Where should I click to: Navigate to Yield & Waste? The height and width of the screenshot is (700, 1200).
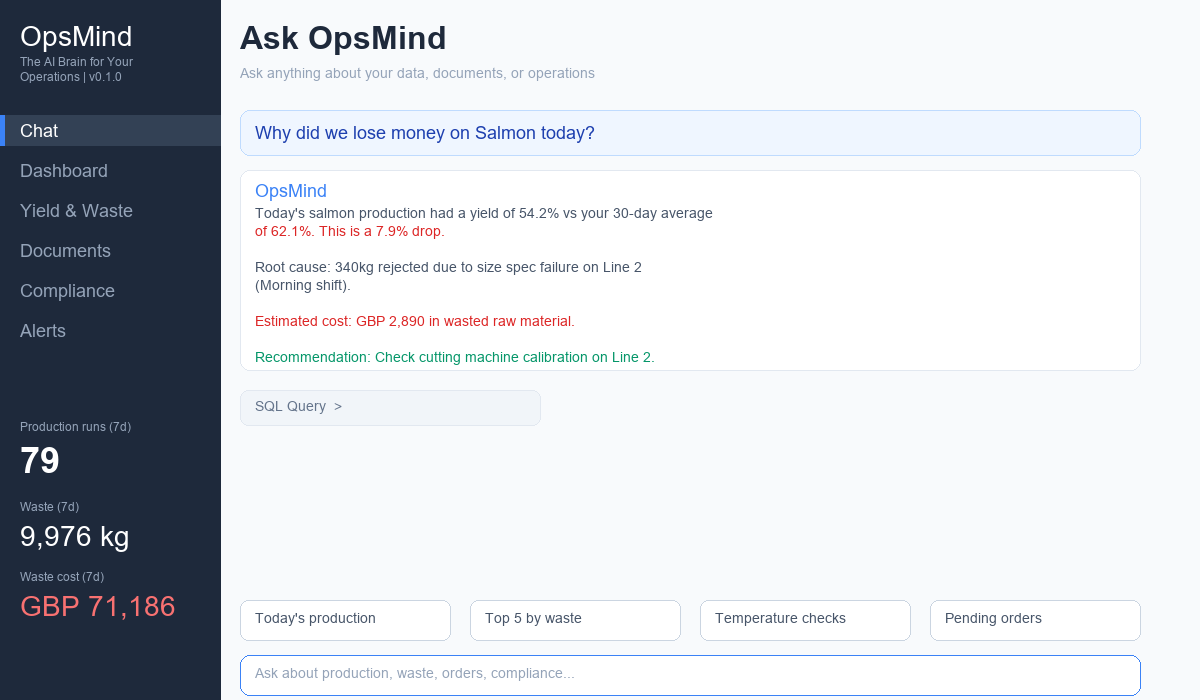pyautogui.click(x=76, y=211)
